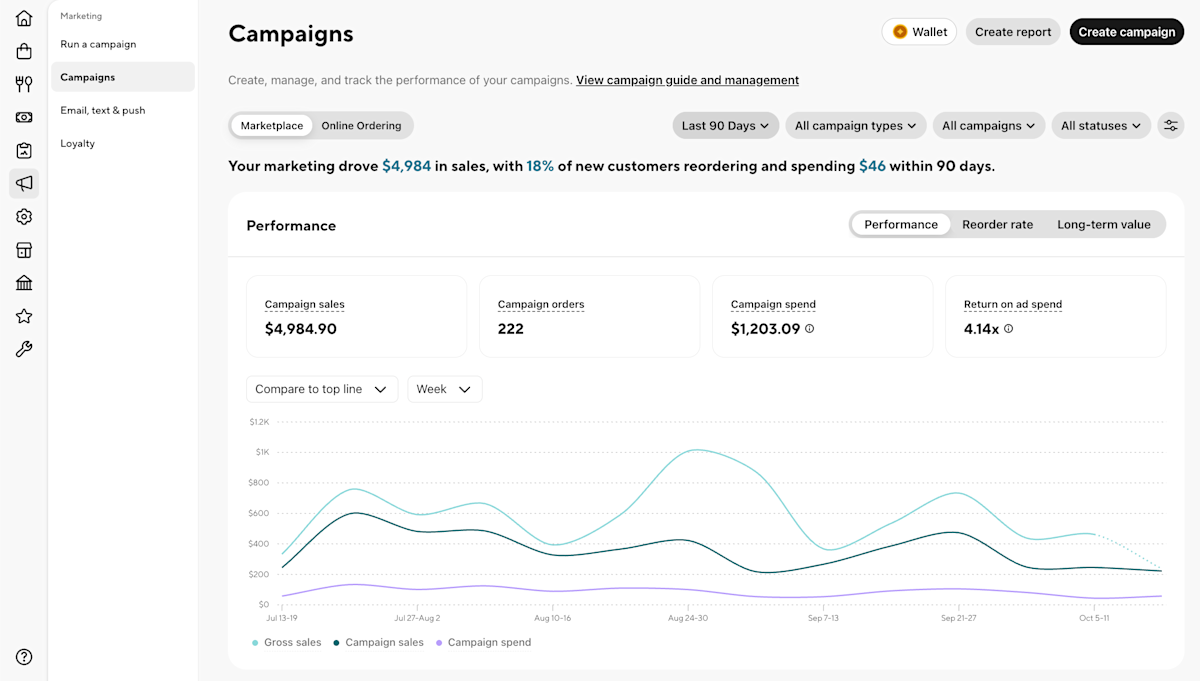1200x681 pixels.
Task: Click info icon next to Return on ad spend
Action: [1008, 328]
